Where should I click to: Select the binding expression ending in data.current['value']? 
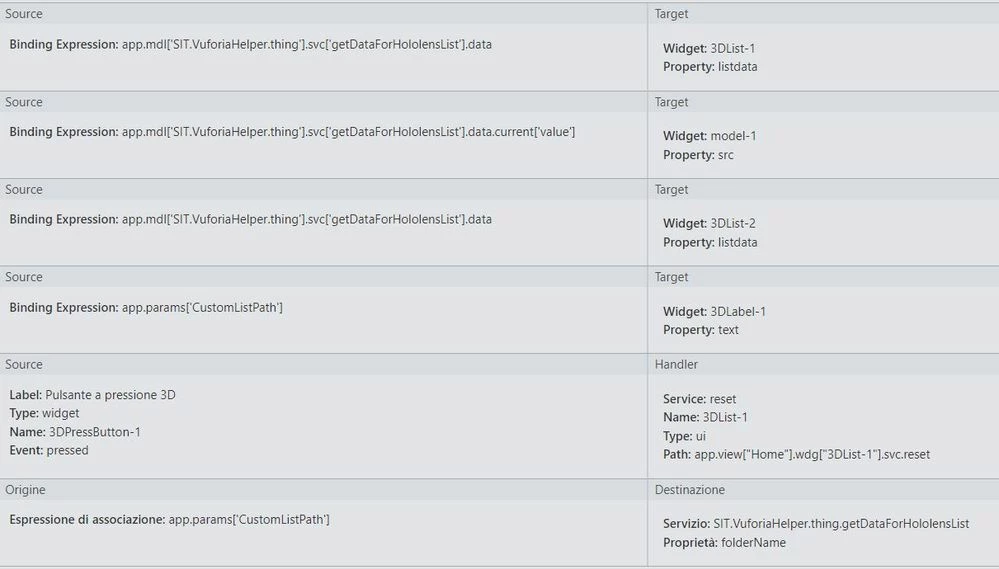click(292, 132)
